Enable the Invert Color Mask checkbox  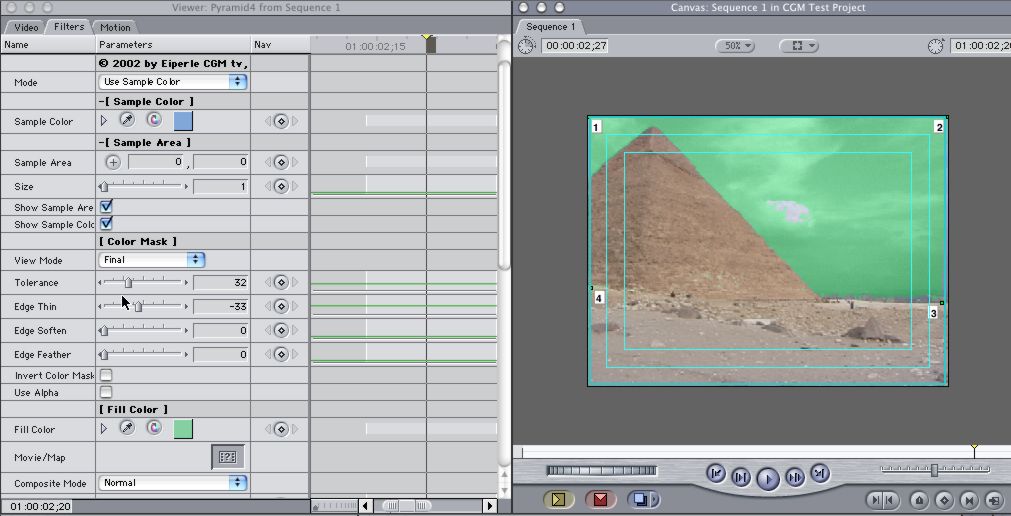106,375
